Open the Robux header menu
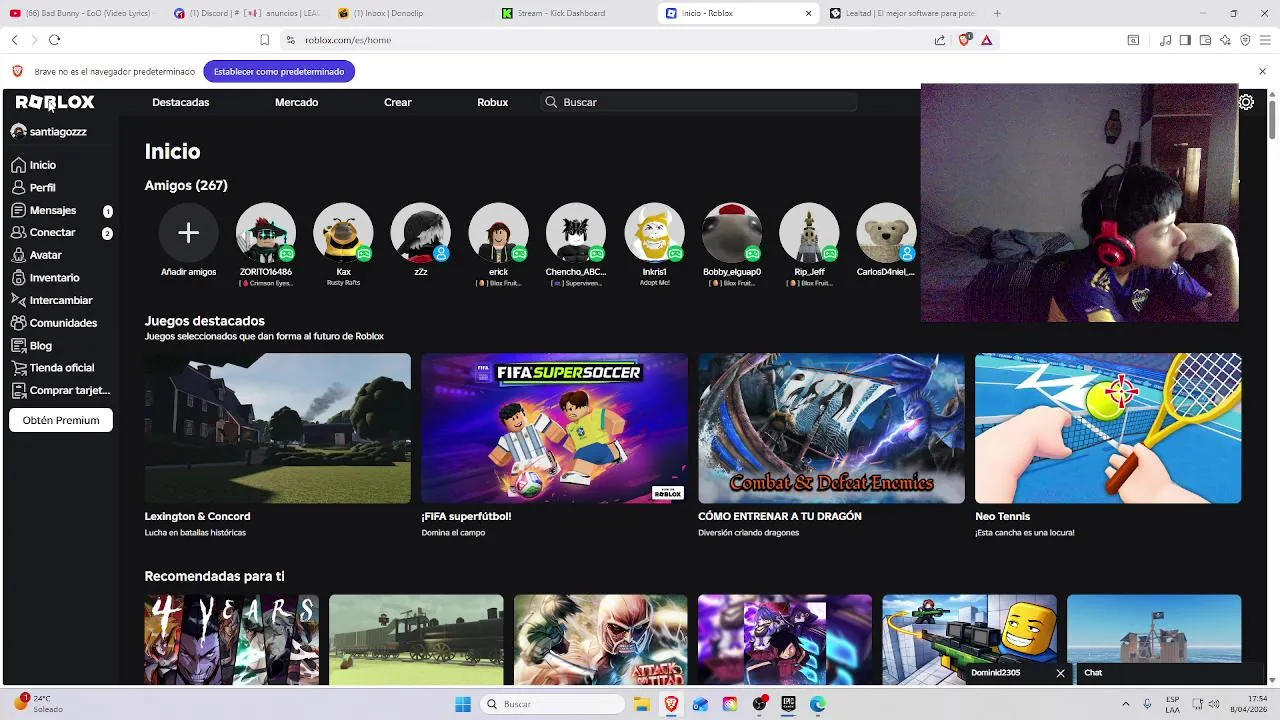The width and height of the screenshot is (1280, 720). point(493,102)
